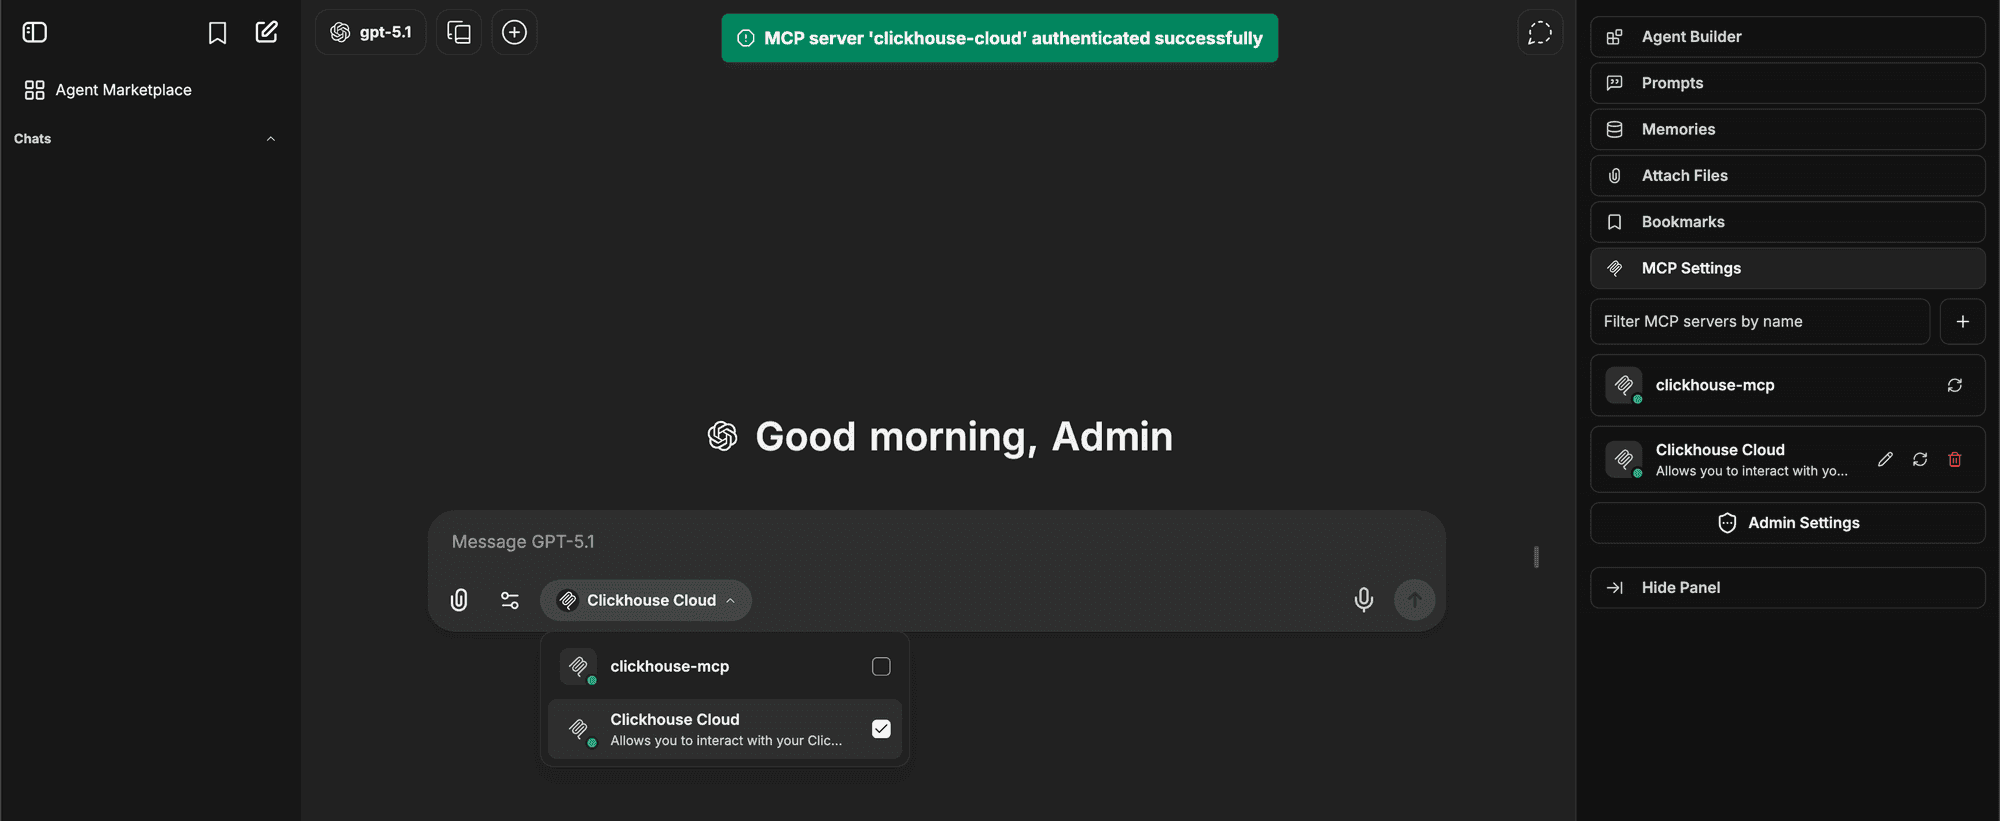The width and height of the screenshot is (2000, 821).
Task: Open Agent Marketplace
Action: 108,90
